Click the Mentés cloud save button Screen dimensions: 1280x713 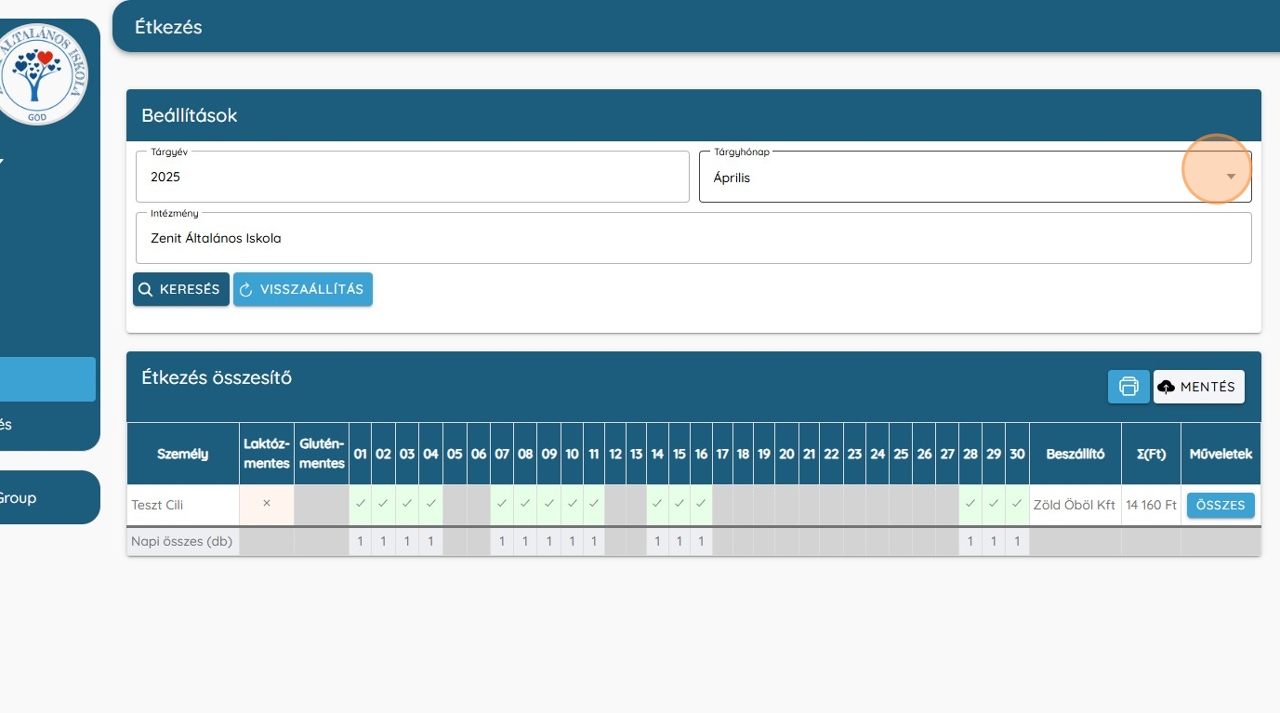pyautogui.click(x=1199, y=387)
